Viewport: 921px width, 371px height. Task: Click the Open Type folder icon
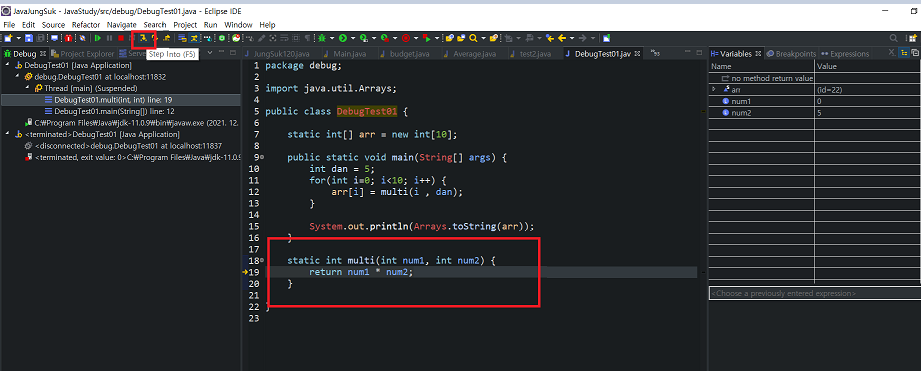point(450,38)
